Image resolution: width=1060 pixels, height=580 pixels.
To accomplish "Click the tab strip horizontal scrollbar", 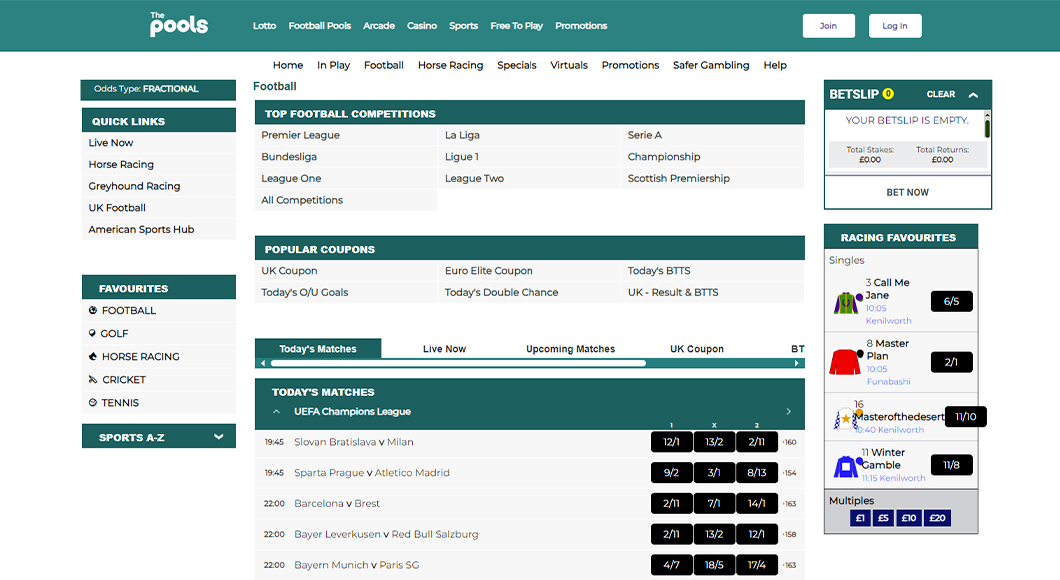I will click(x=458, y=363).
